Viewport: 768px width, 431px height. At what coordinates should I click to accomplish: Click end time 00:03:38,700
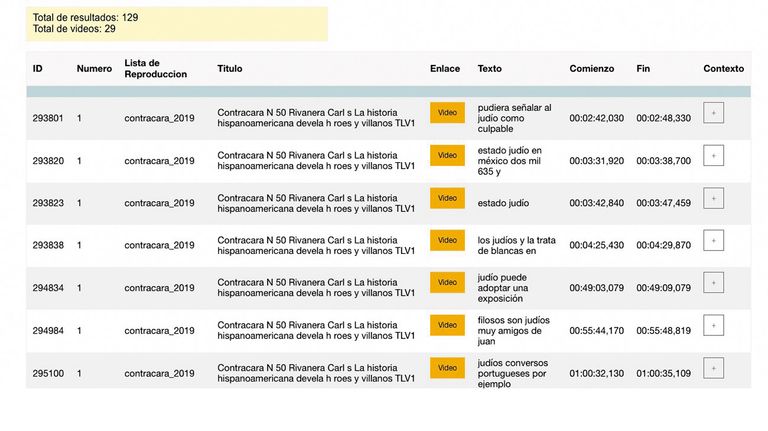pos(664,161)
